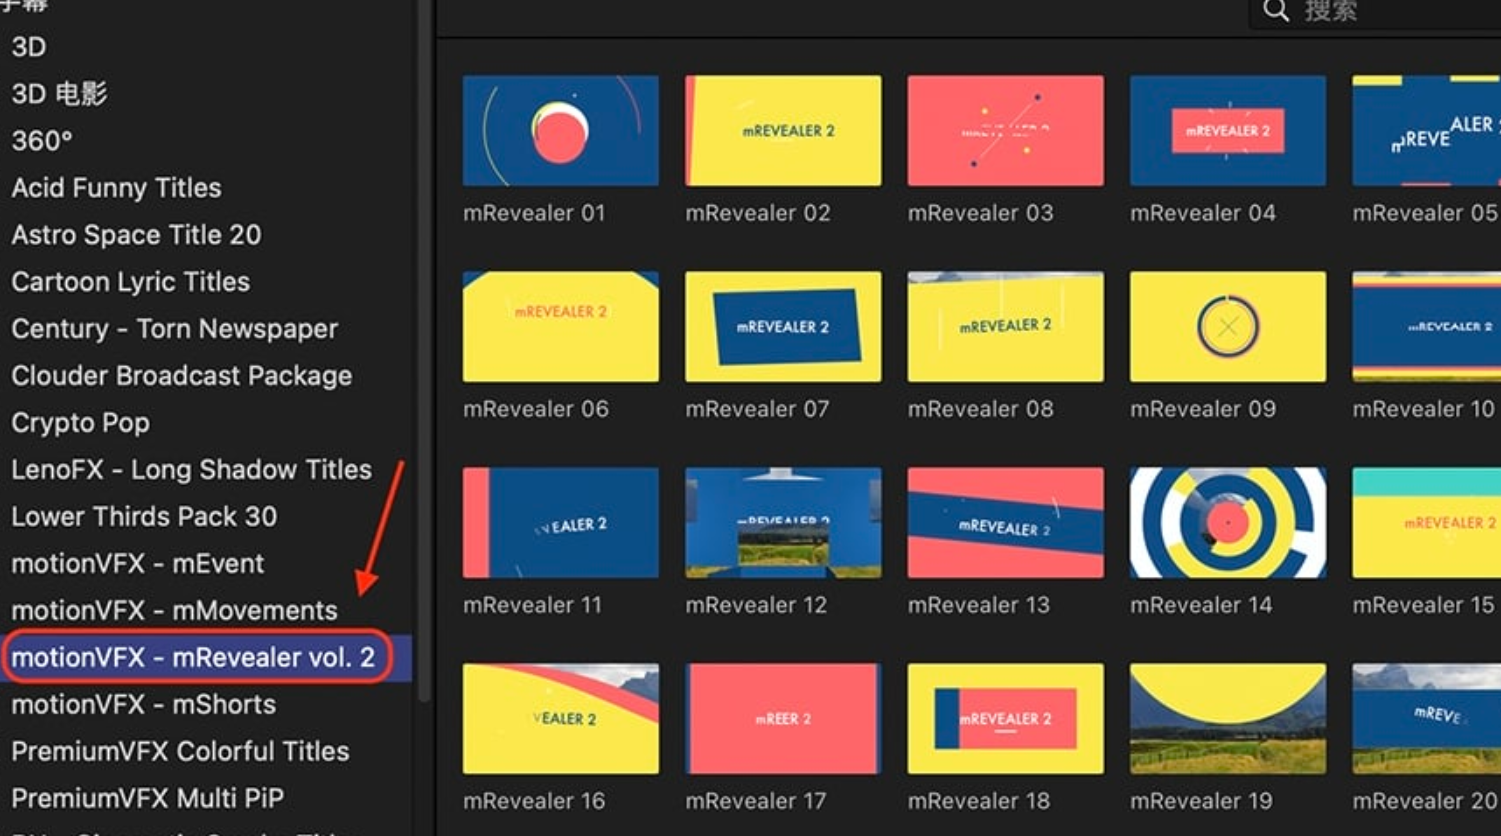Image resolution: width=1501 pixels, height=836 pixels.
Task: Select Clouder Broadcast Package category
Action: (181, 376)
